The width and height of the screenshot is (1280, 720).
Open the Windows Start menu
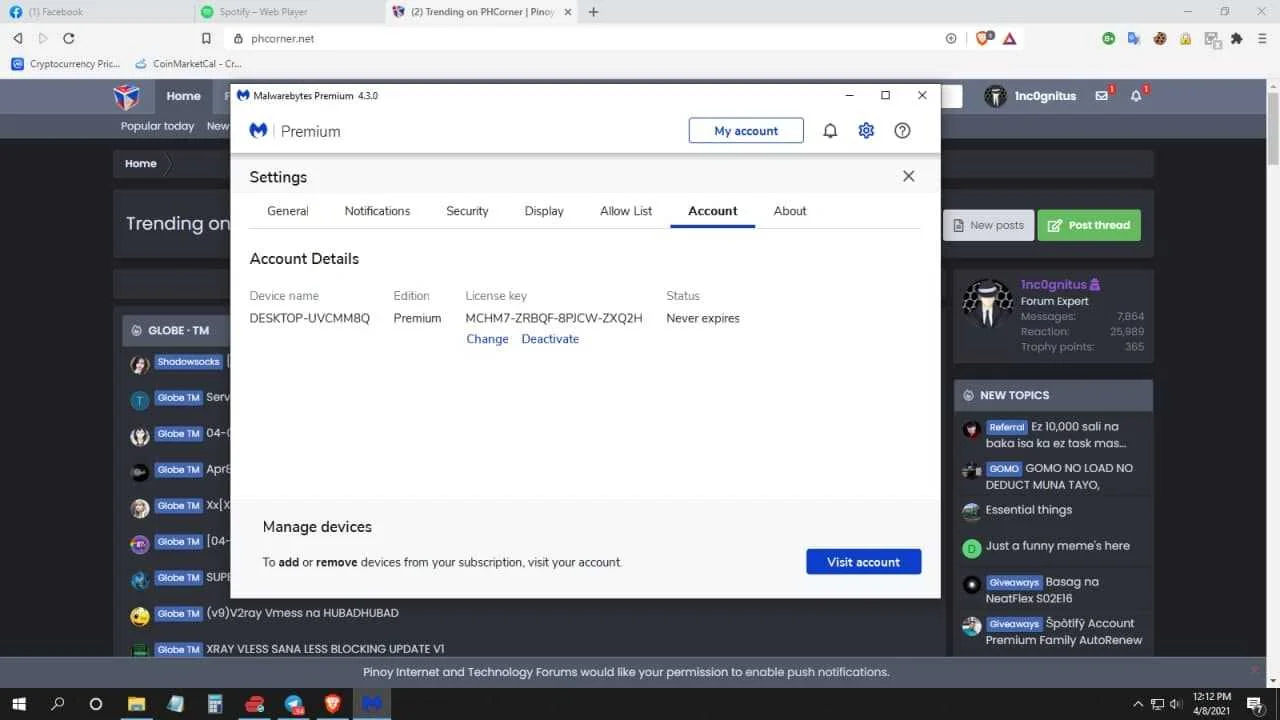pyautogui.click(x=18, y=704)
